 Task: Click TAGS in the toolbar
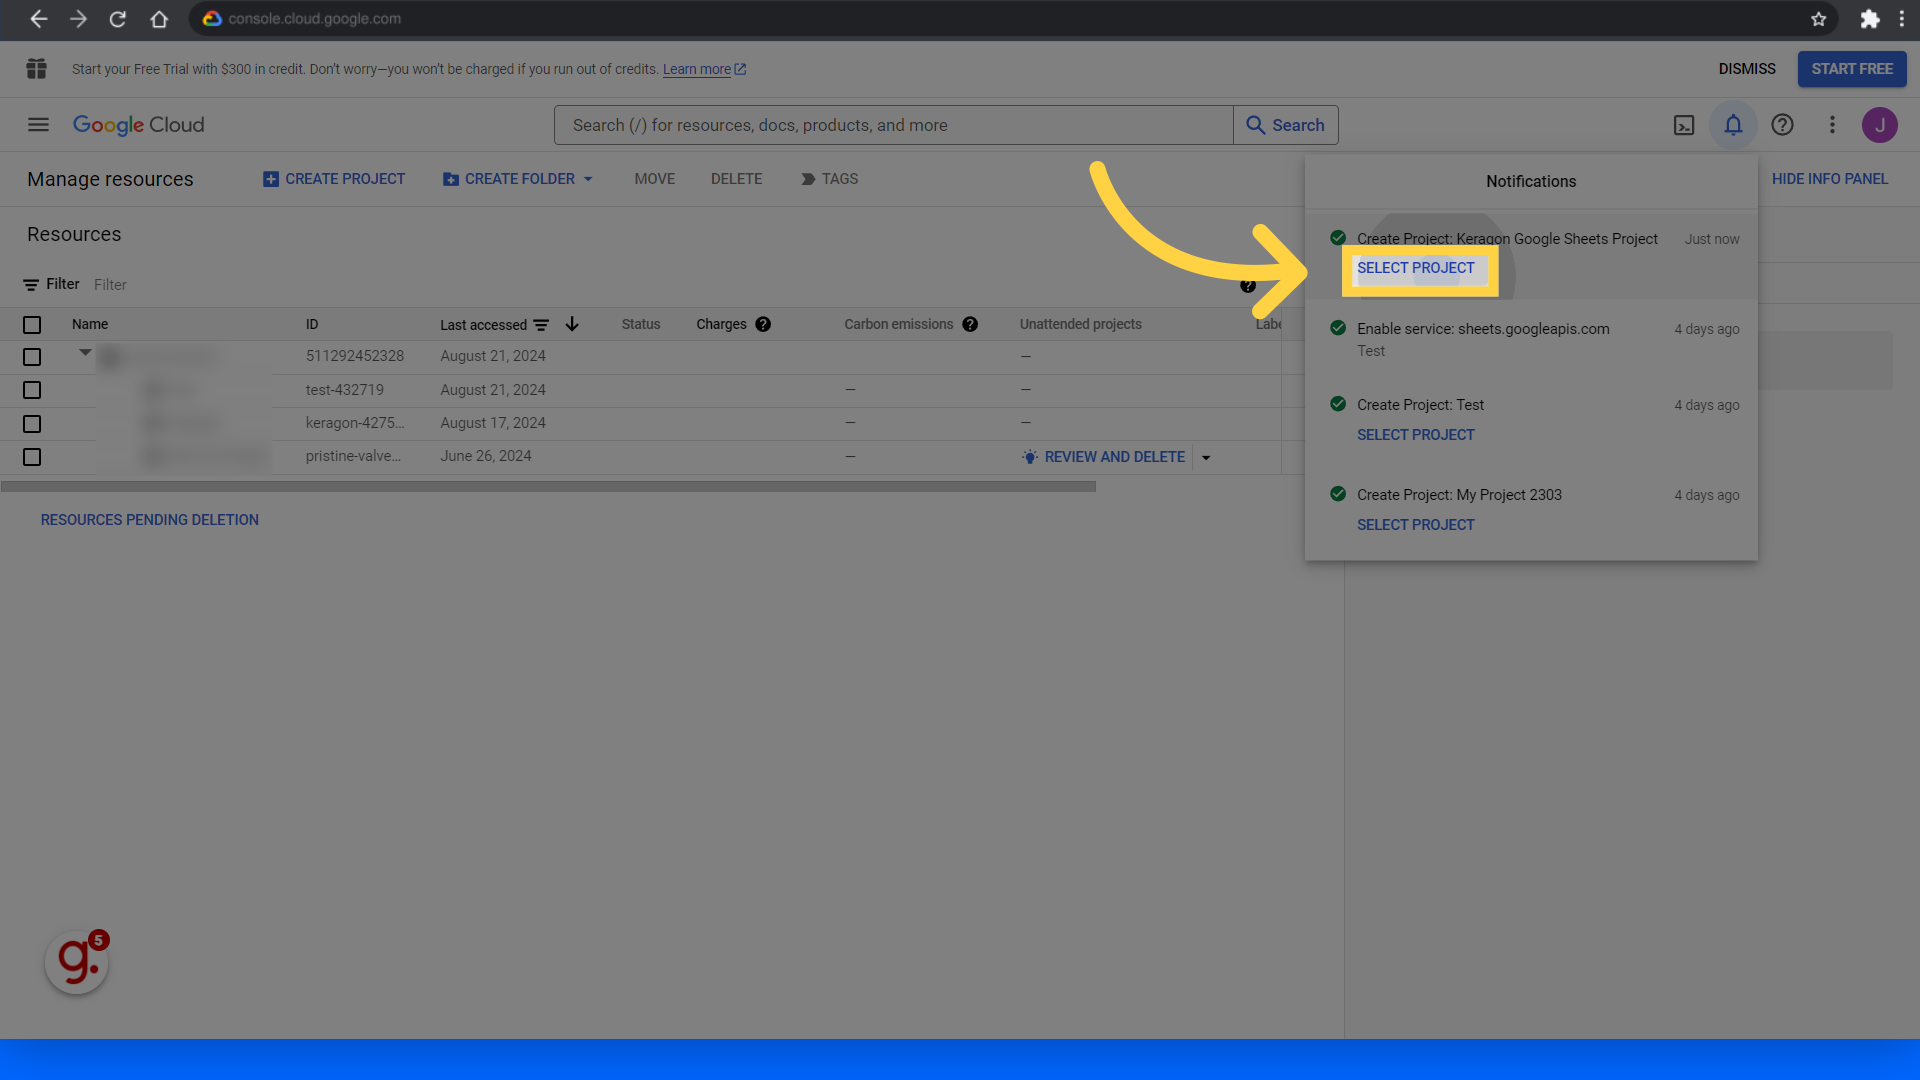click(829, 179)
